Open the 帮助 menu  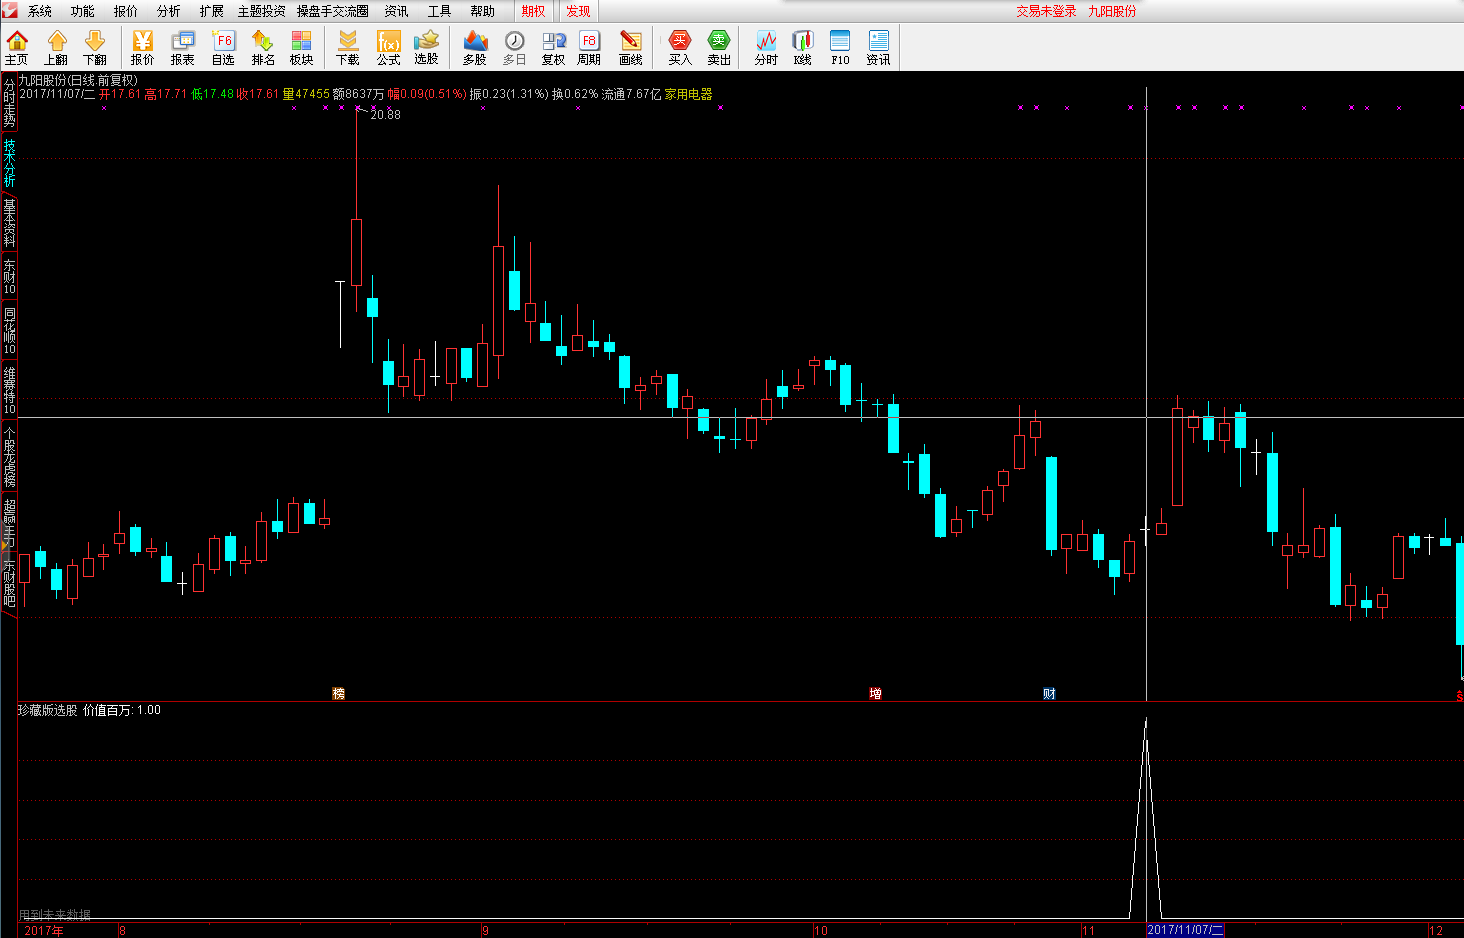tap(483, 11)
